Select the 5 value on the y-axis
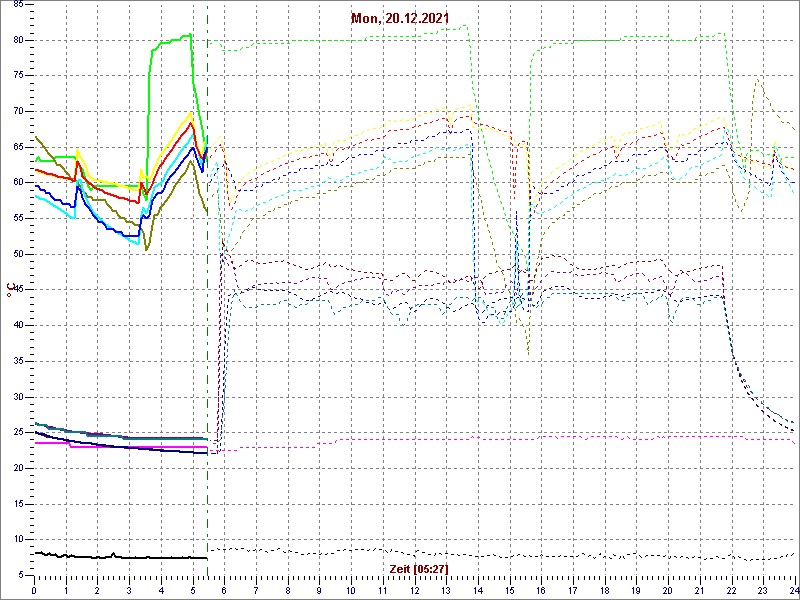Image resolution: width=800 pixels, height=600 pixels. coord(22,574)
